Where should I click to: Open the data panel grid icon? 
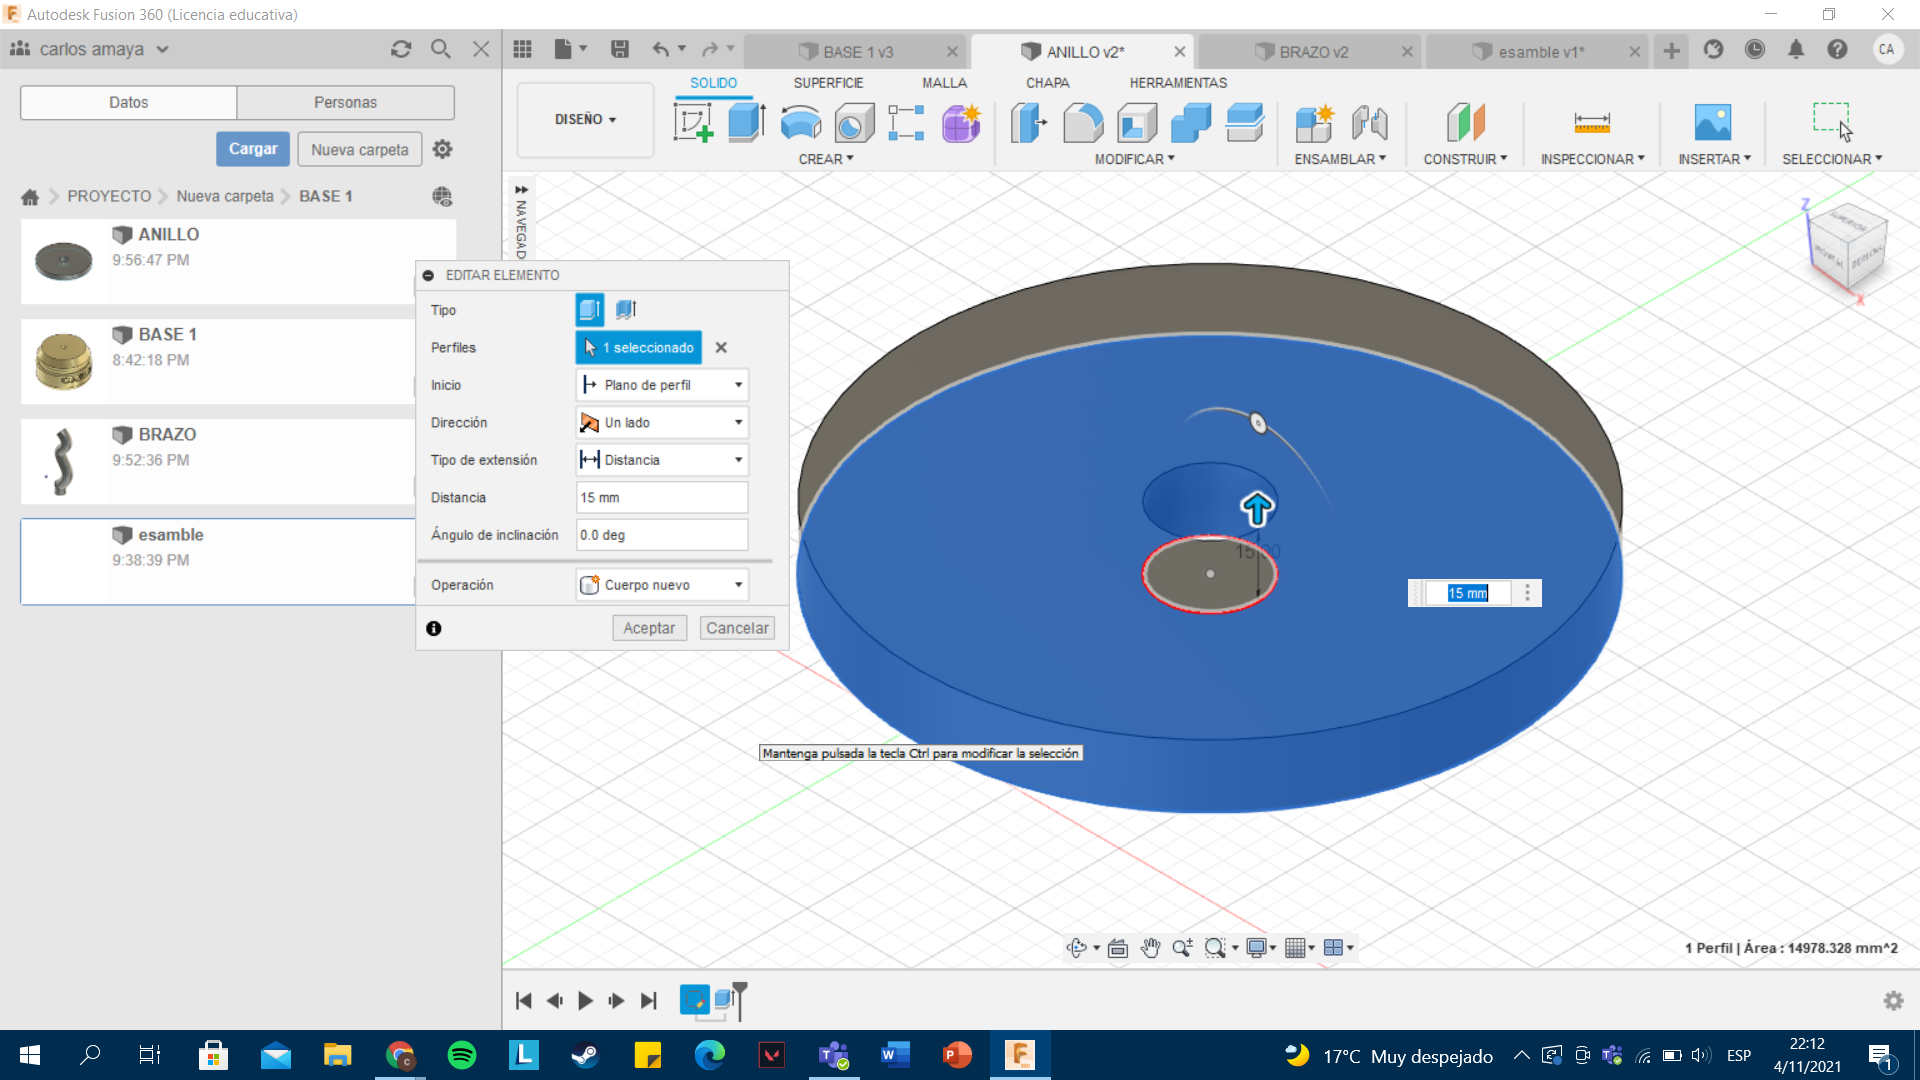pyautogui.click(x=522, y=49)
